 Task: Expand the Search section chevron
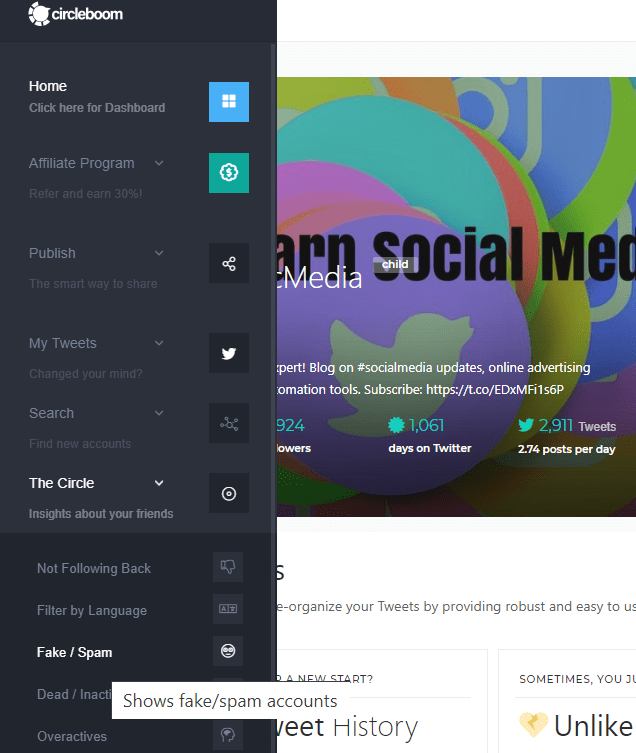(x=159, y=413)
